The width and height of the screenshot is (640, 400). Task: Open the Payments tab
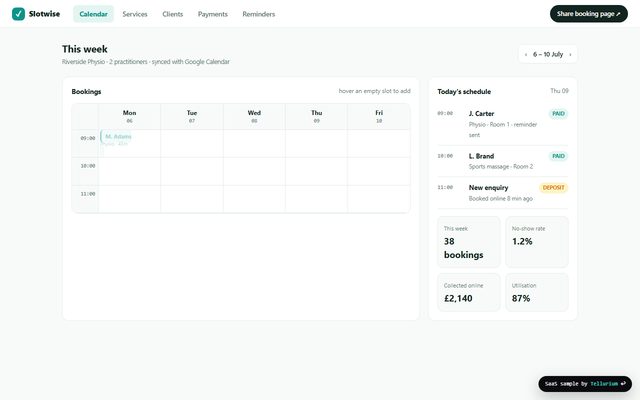point(213,14)
